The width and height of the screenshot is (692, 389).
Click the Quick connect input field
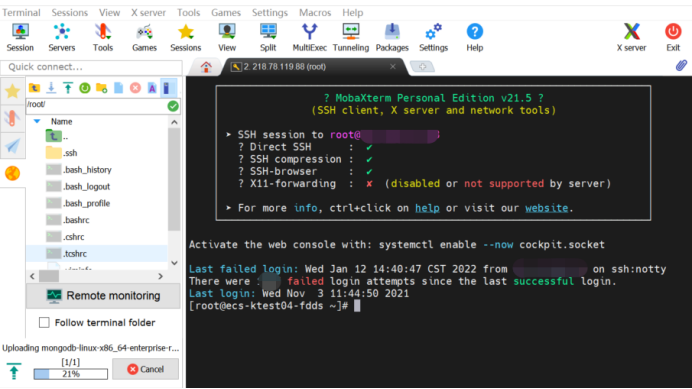click(x=91, y=67)
